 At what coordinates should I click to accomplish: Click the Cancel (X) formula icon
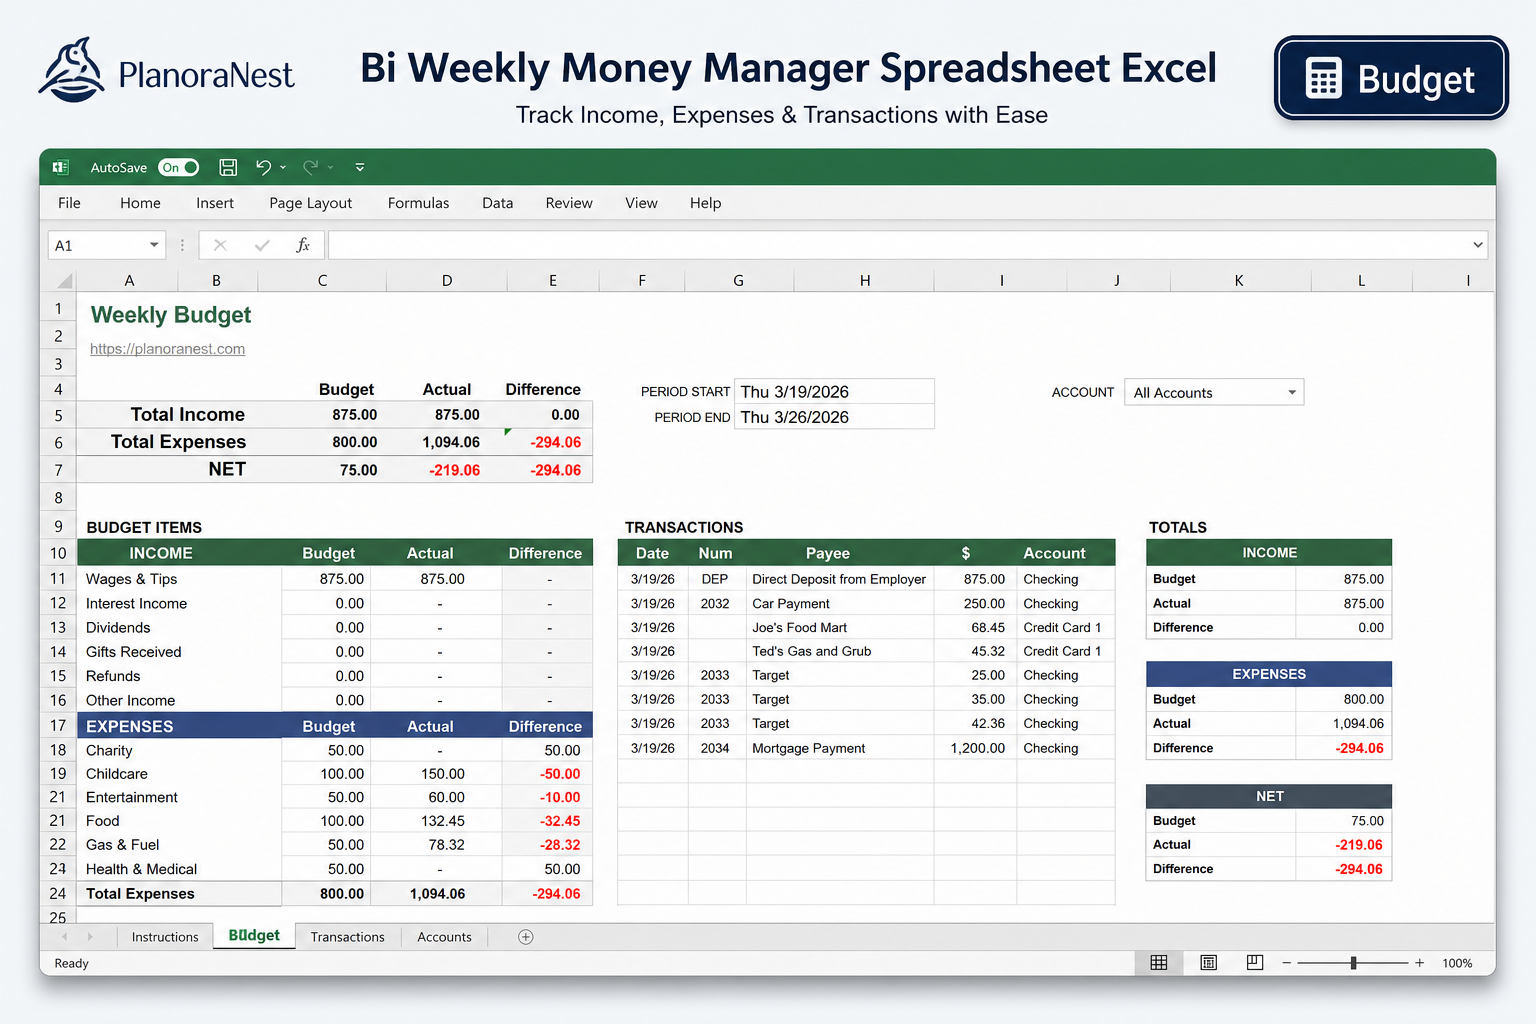pos(220,245)
